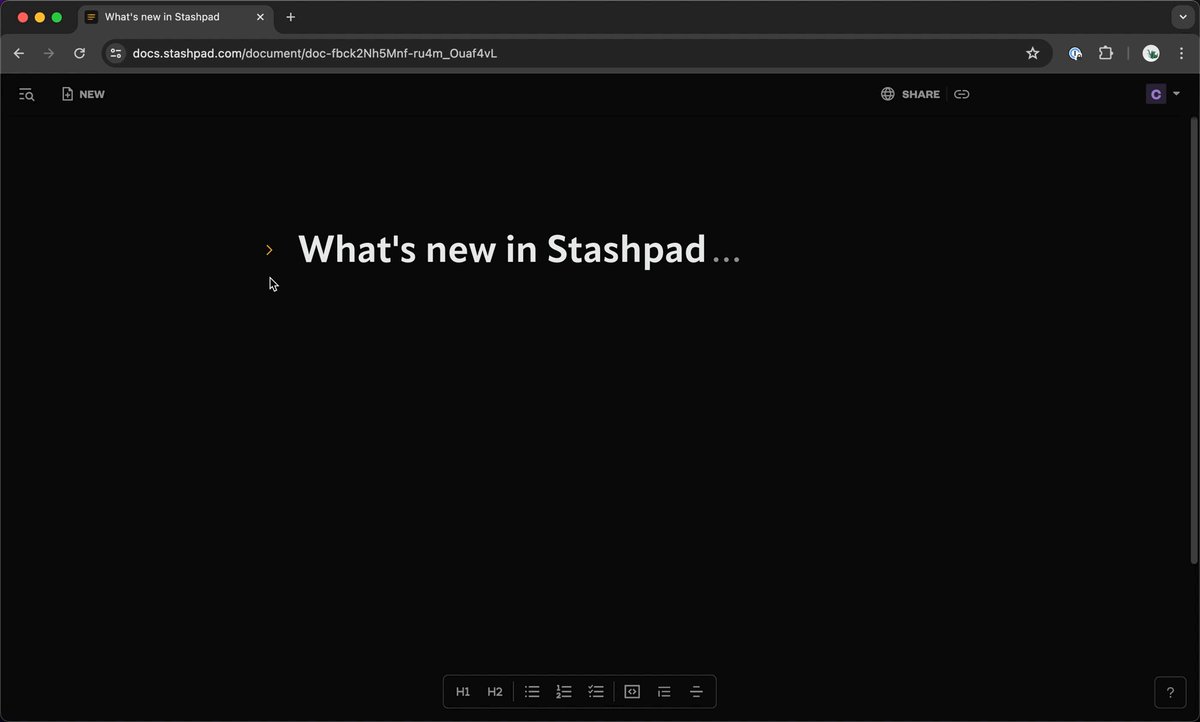The image size is (1200, 722).
Task: Go back in browser history
Action: click(19, 53)
